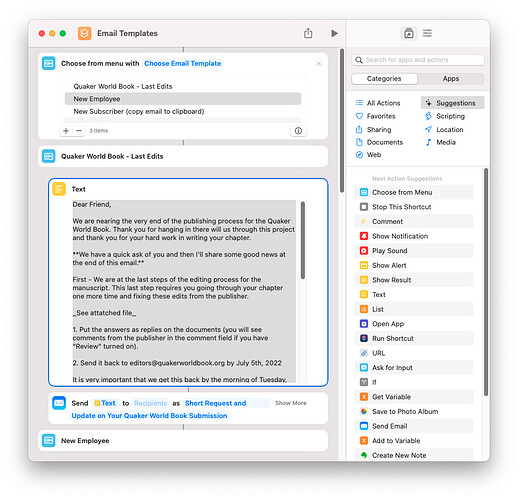Select the Web category

pyautogui.click(x=368, y=155)
